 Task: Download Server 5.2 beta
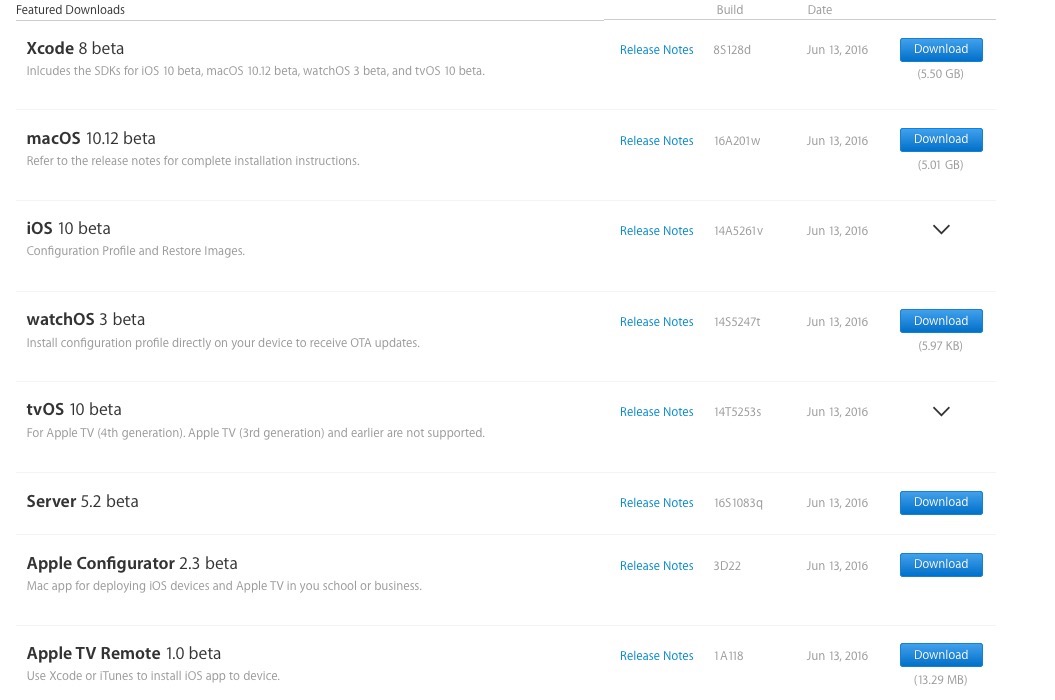pyautogui.click(x=941, y=502)
